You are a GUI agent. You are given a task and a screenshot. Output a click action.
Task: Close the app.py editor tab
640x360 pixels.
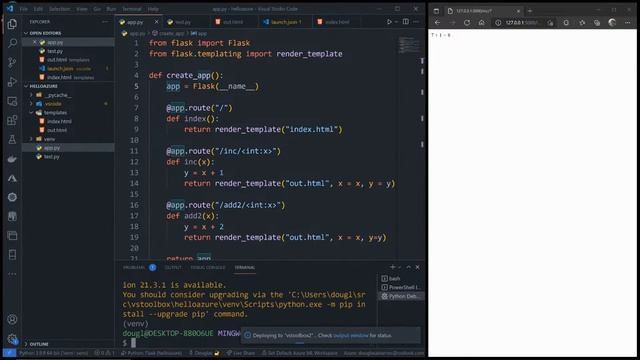pos(156,22)
